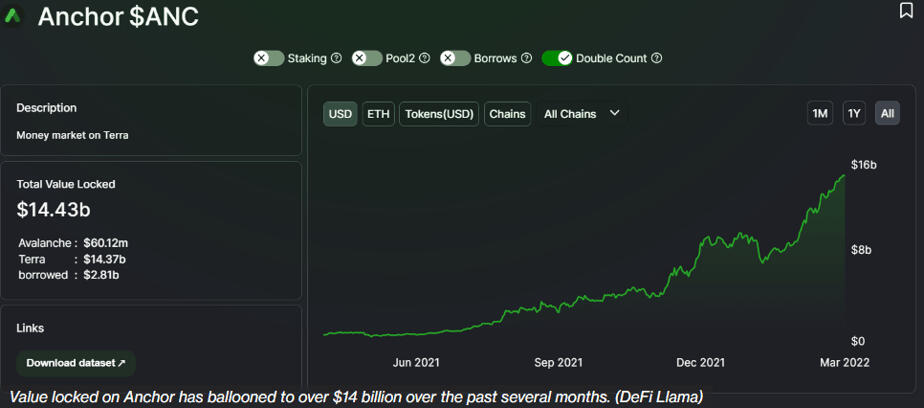Viewport: 924px width, 408px height.
Task: Click the Sep 2021 x-axis label
Action: click(558, 362)
